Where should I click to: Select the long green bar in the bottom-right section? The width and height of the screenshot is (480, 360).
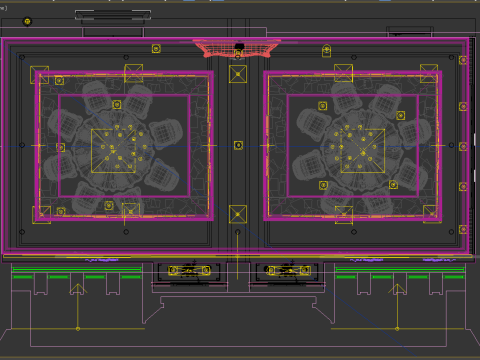click(400, 269)
